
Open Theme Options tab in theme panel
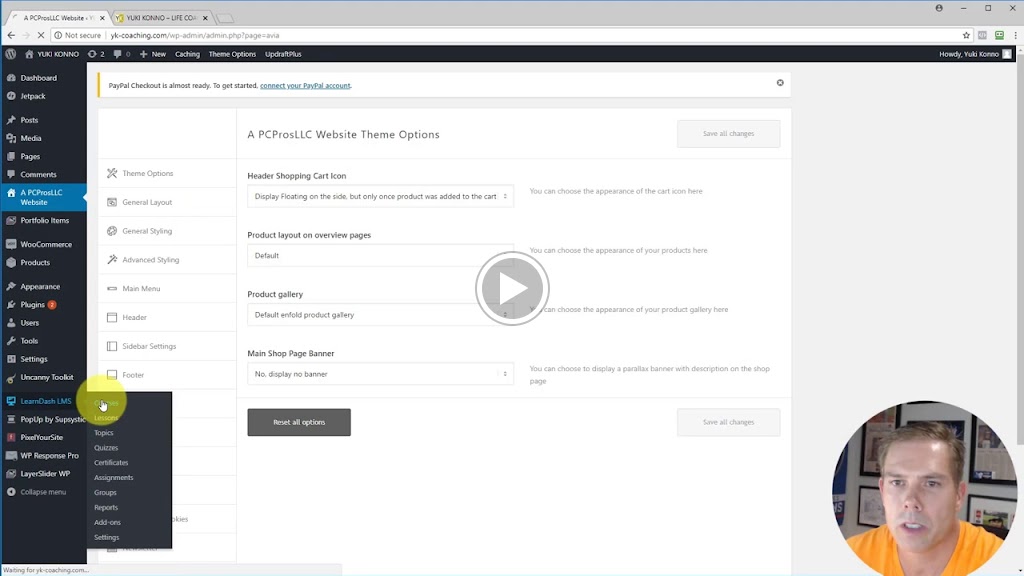click(167, 173)
